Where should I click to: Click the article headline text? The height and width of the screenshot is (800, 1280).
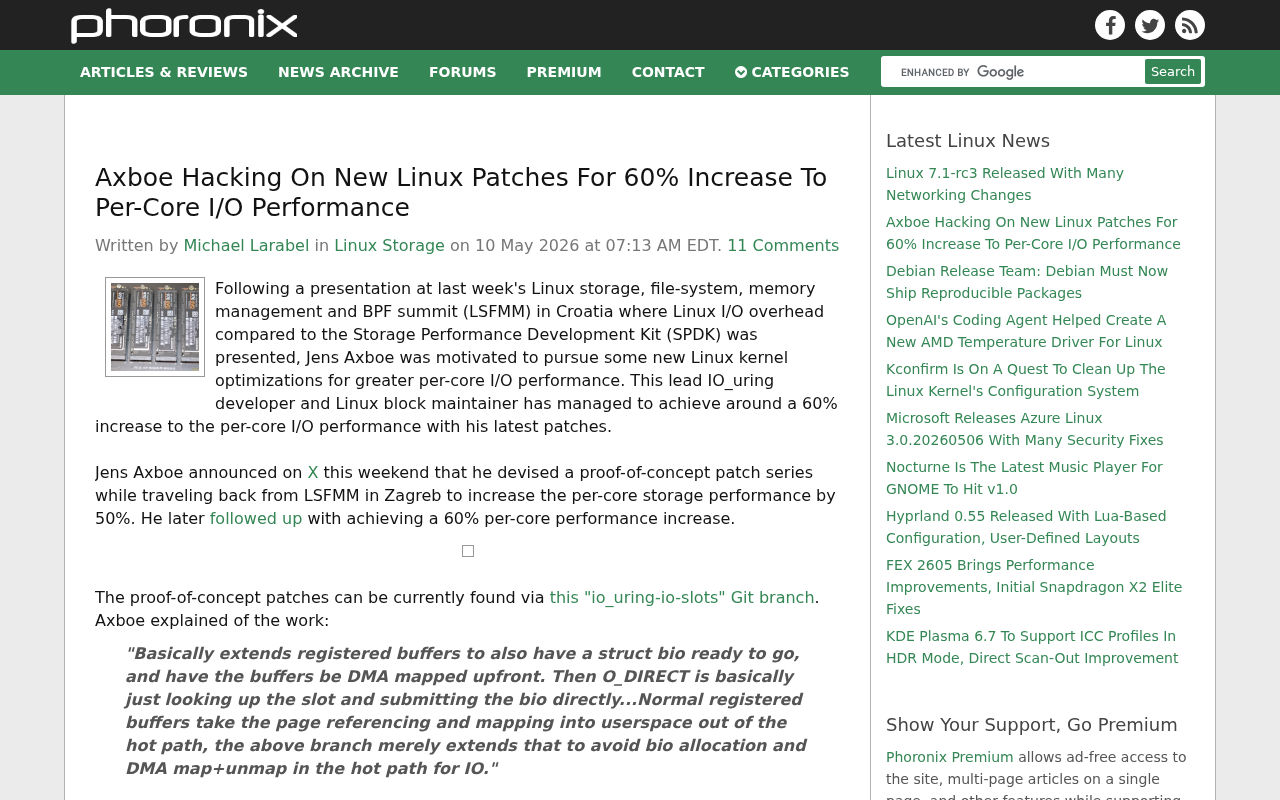[461, 192]
